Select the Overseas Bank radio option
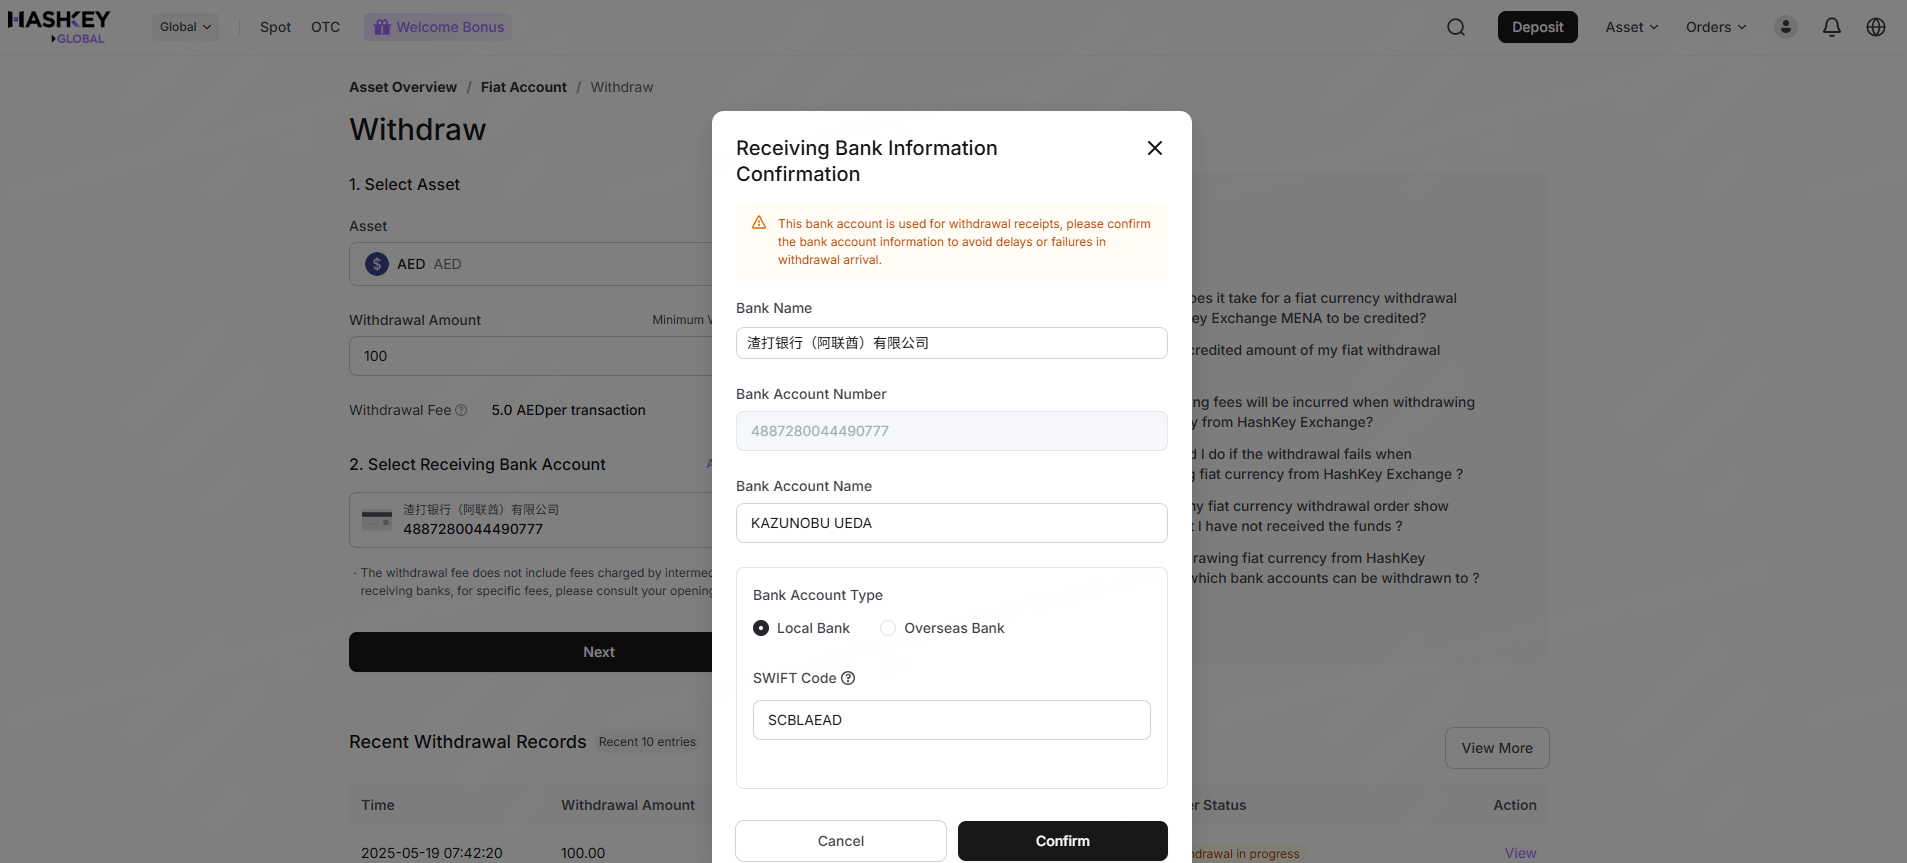1907x863 pixels. pyautogui.click(x=888, y=628)
